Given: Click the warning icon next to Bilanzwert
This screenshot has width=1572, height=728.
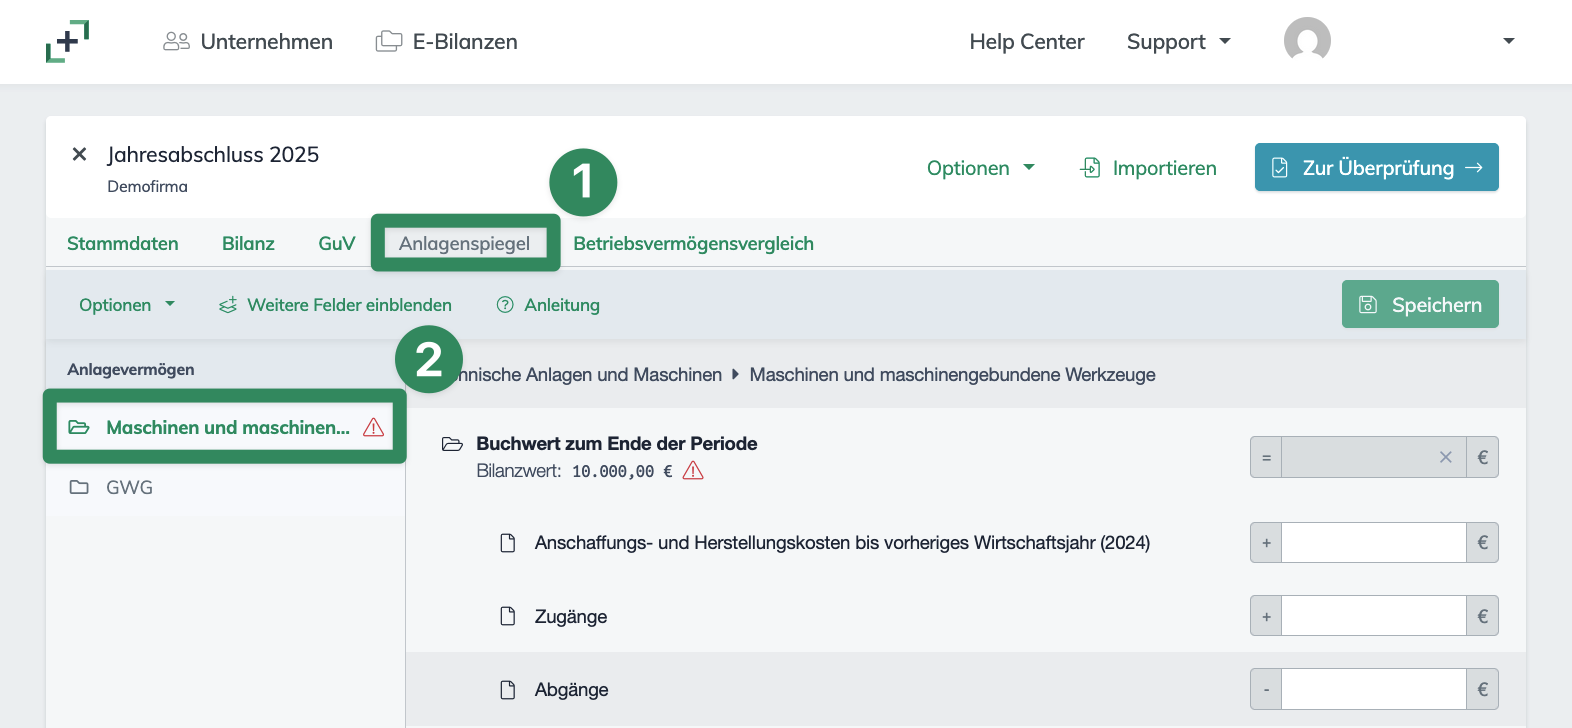Looking at the screenshot, I should point(693,471).
